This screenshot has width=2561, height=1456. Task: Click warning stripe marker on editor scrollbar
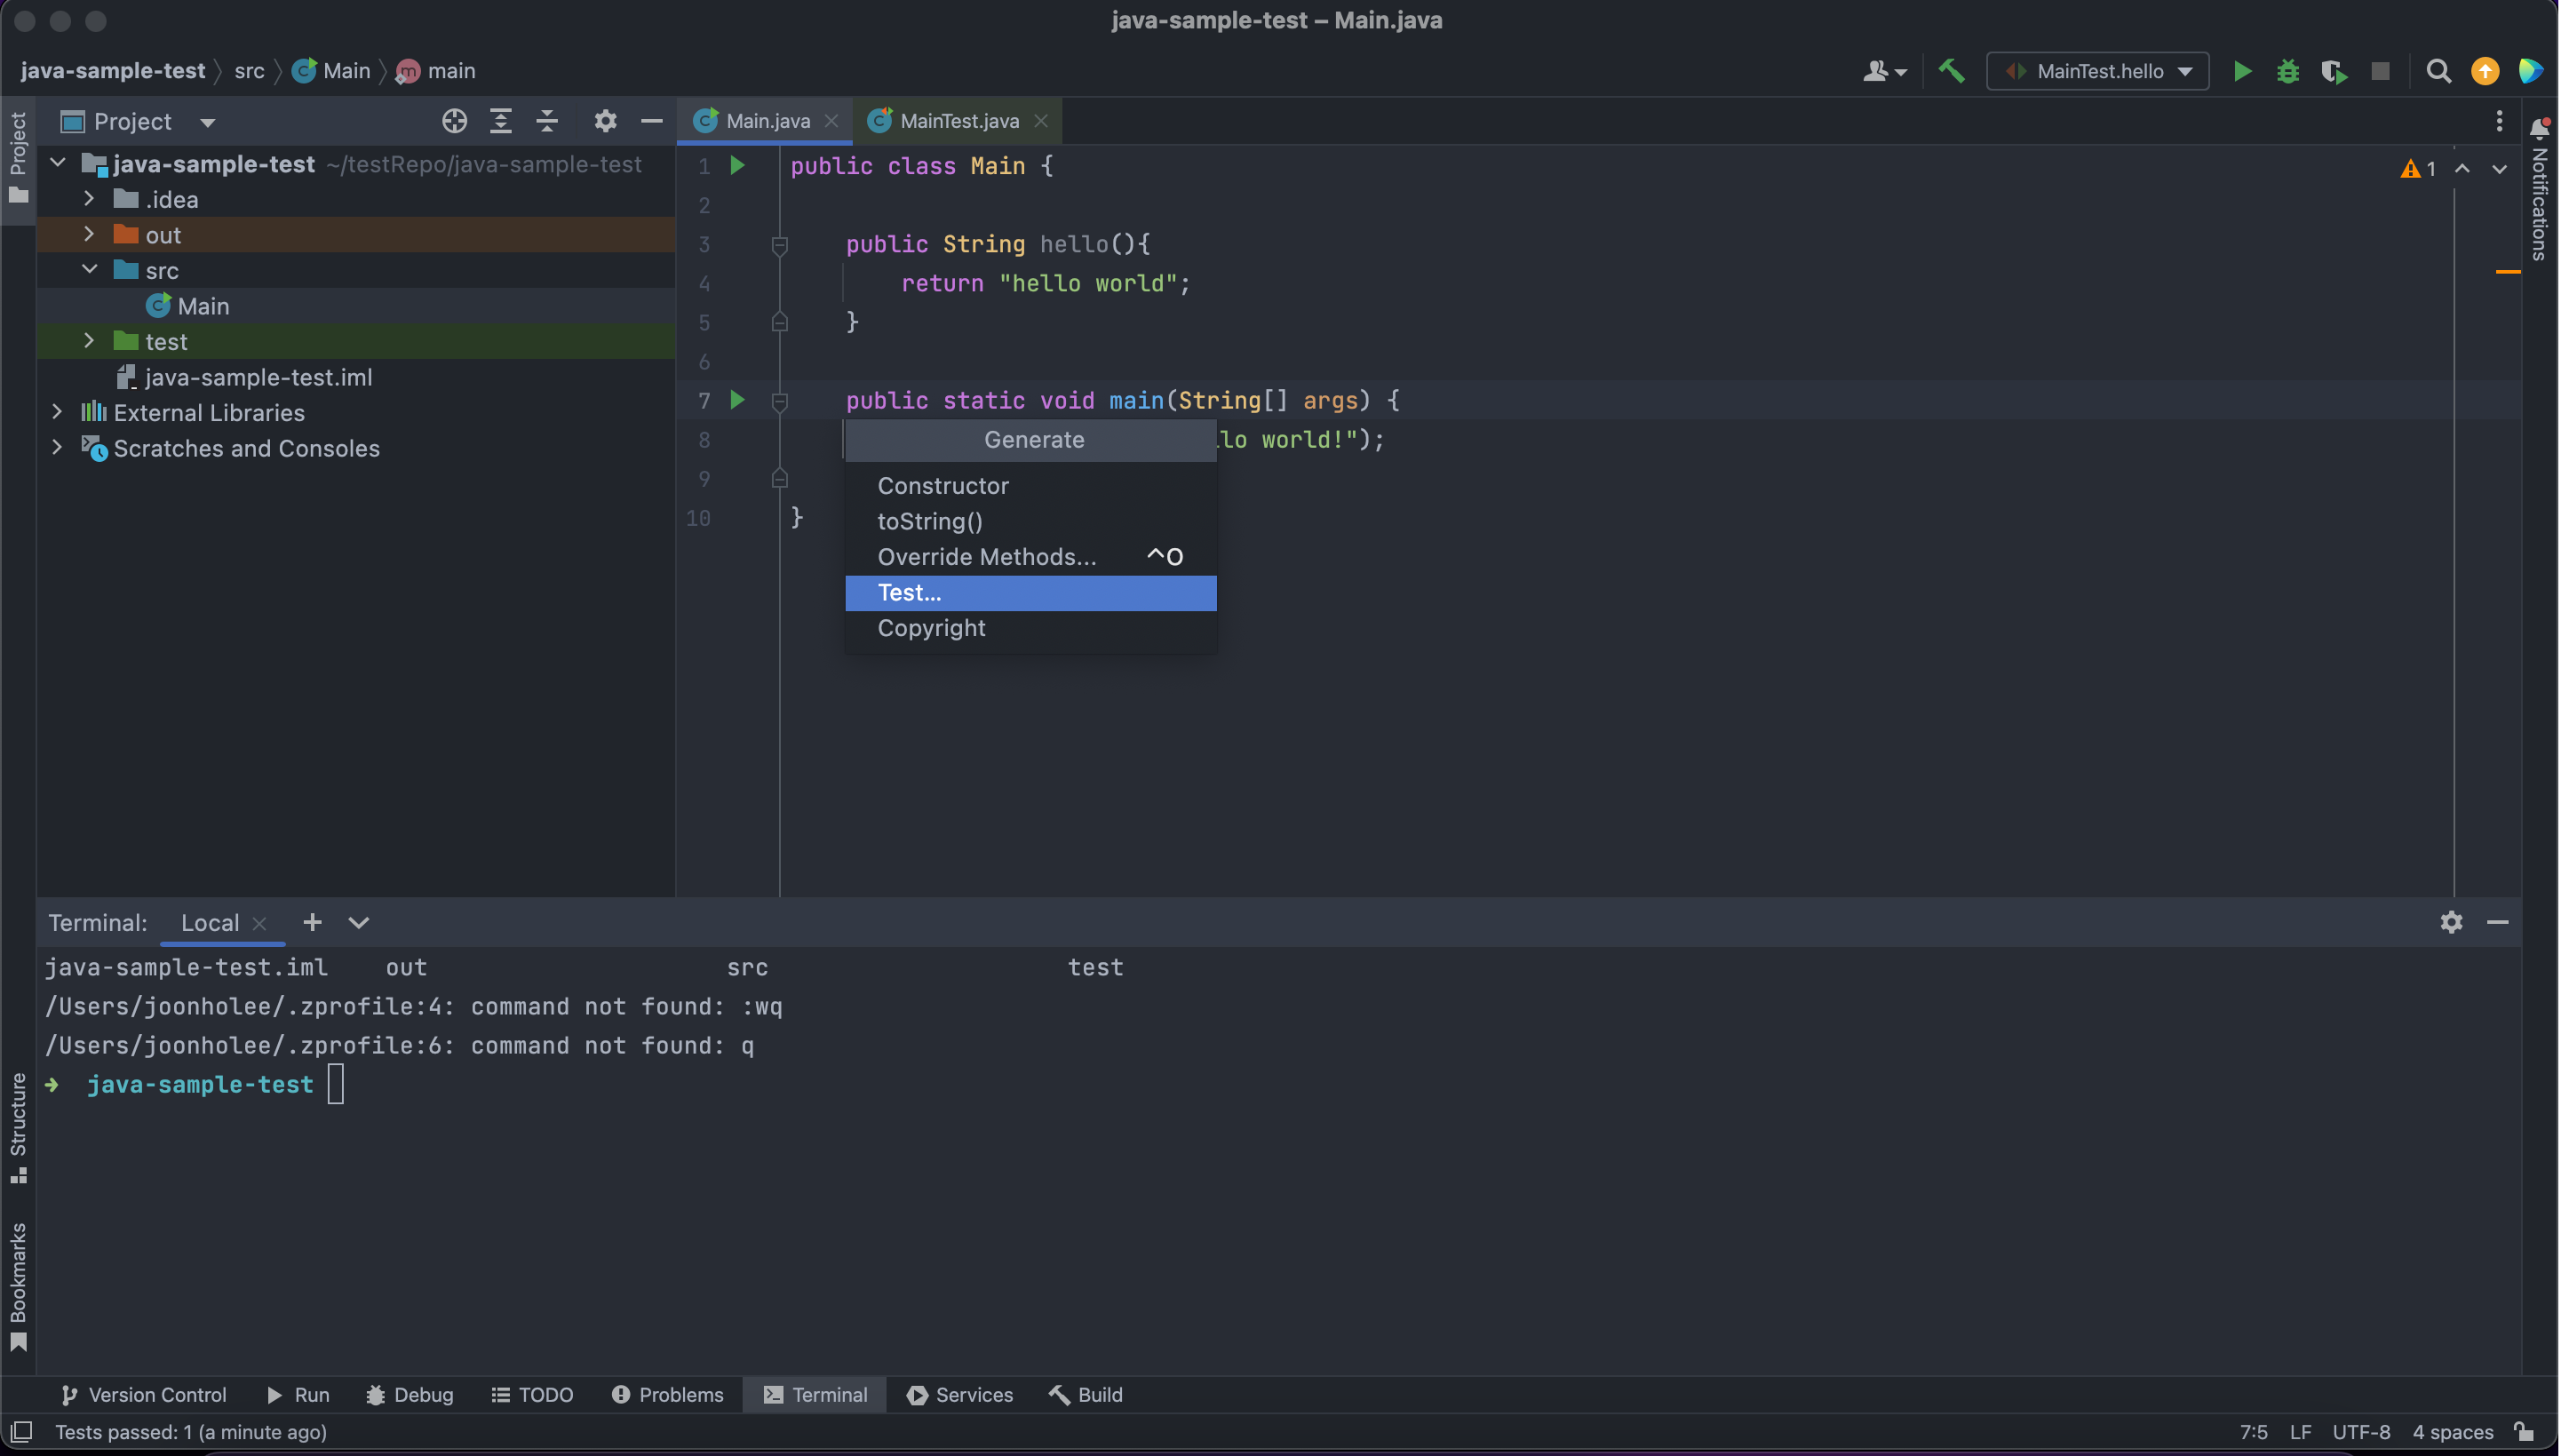click(2507, 271)
